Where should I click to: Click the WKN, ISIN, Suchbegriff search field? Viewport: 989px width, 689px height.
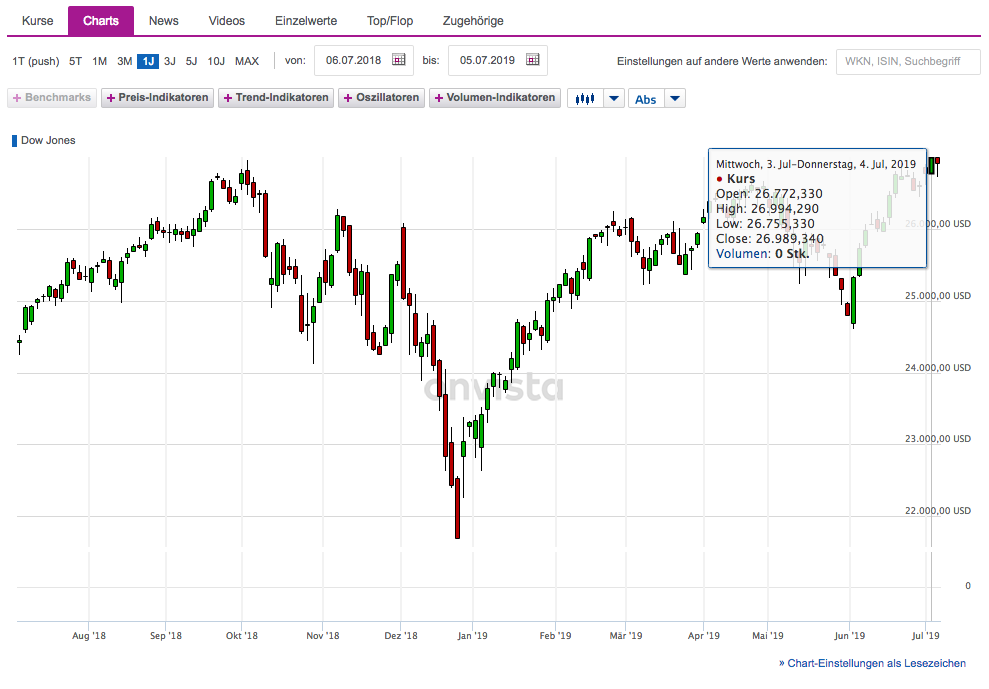pyautogui.click(x=908, y=61)
